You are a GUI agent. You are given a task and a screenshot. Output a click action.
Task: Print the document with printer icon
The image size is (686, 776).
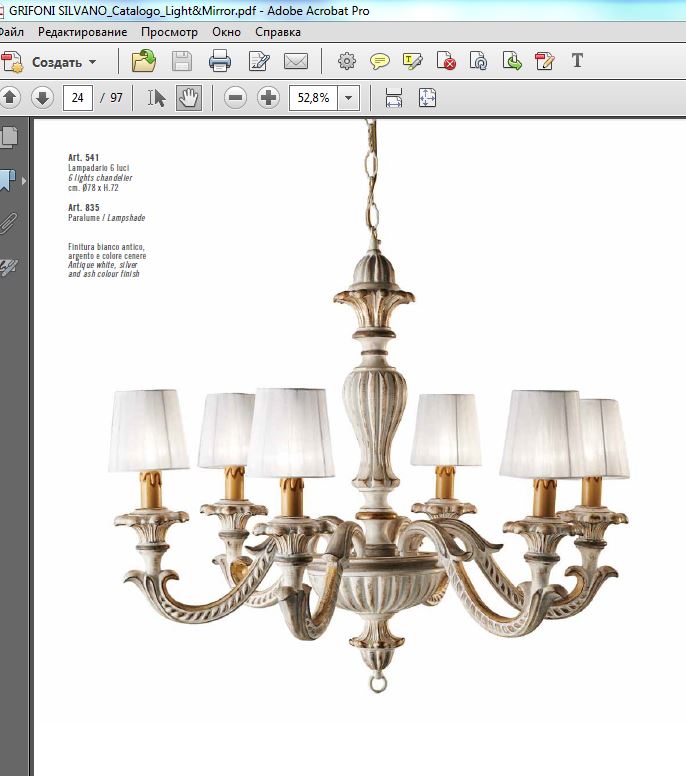click(220, 61)
